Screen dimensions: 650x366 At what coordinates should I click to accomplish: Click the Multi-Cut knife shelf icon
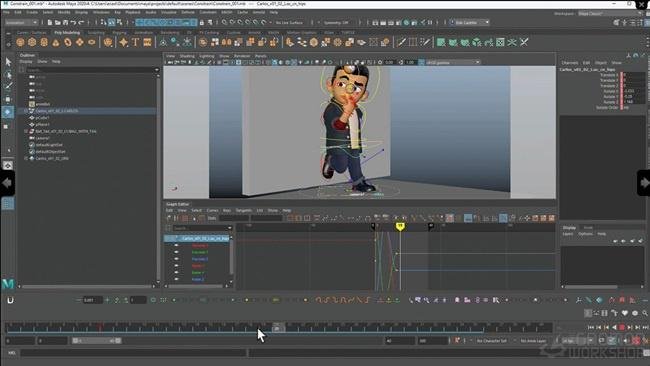[x=401, y=42]
